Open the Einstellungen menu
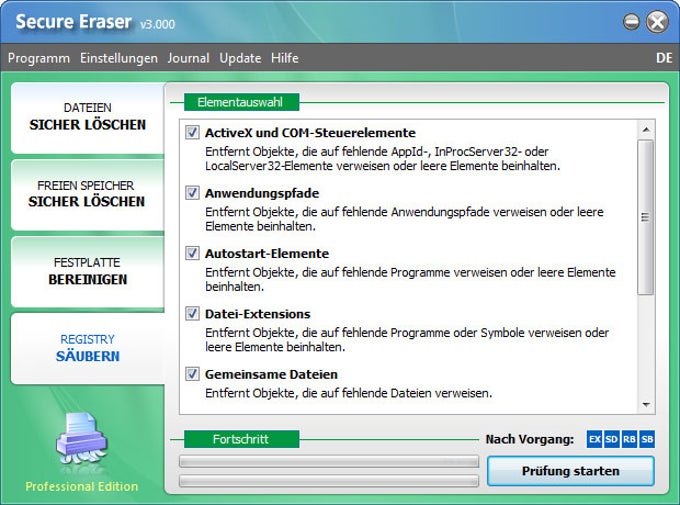The height and width of the screenshot is (505, 680). coord(119,58)
